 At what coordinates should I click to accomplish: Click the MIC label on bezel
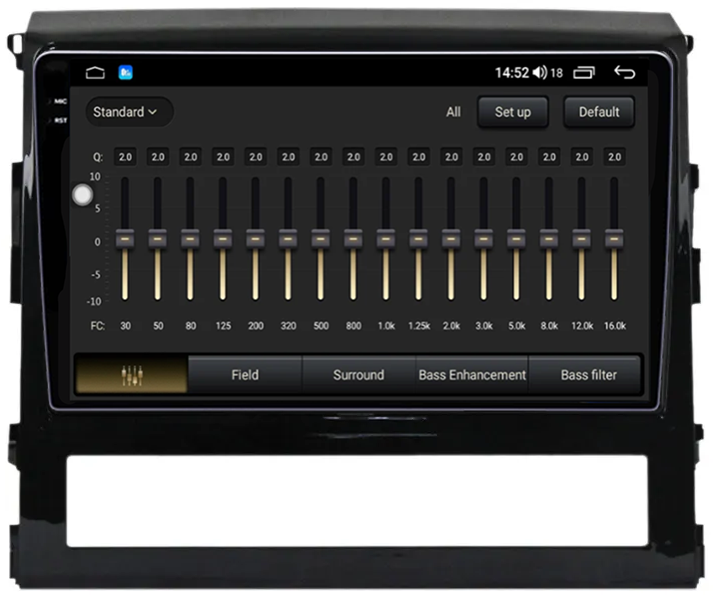click(60, 101)
